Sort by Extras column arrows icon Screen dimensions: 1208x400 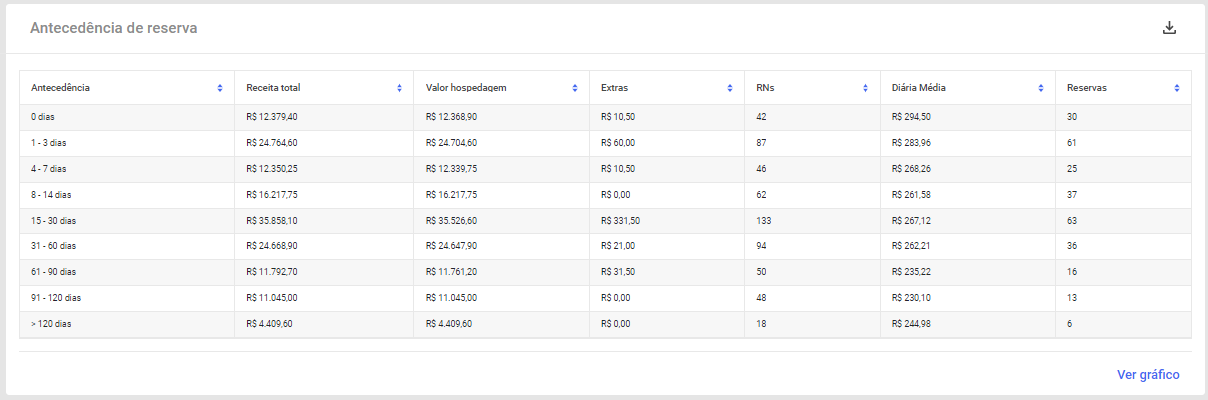click(730, 88)
